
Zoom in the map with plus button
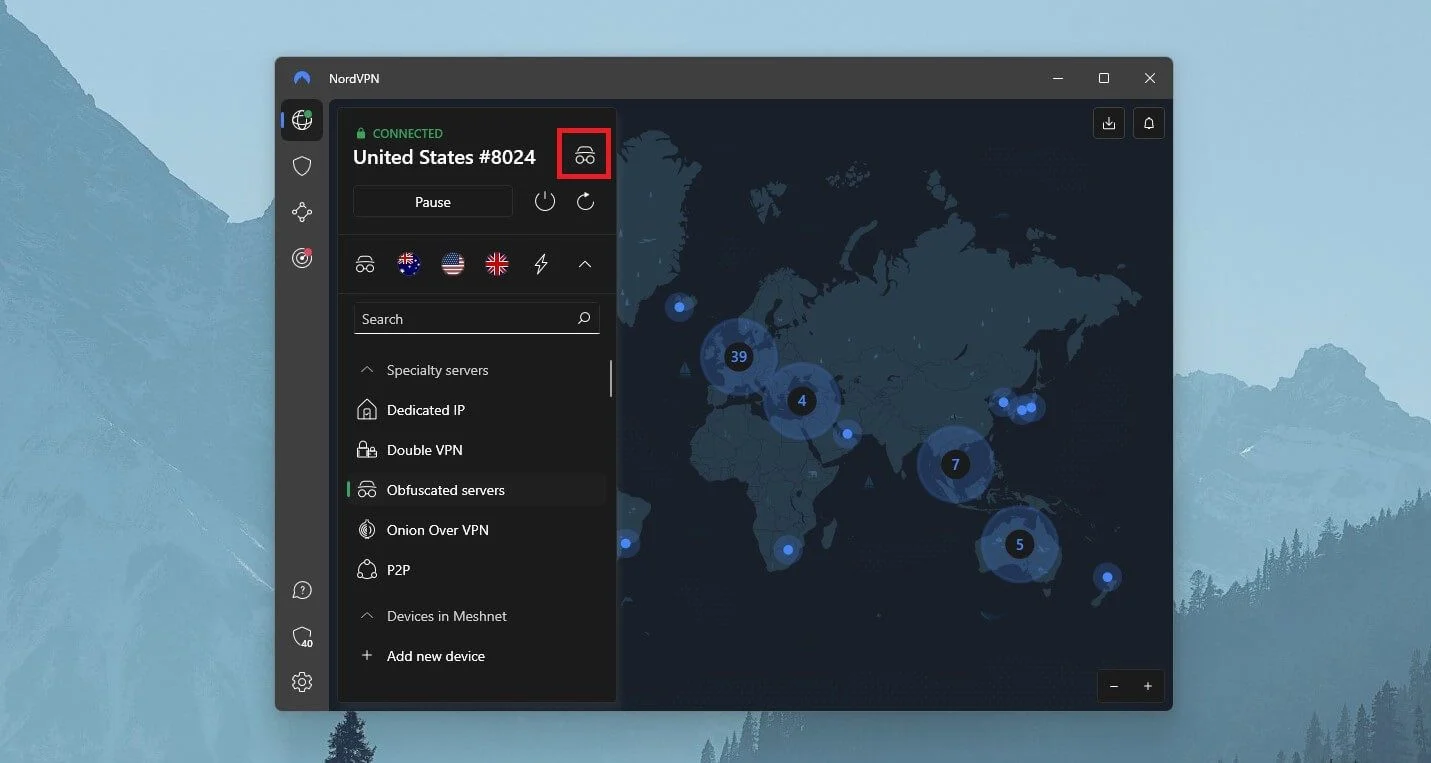point(1148,686)
